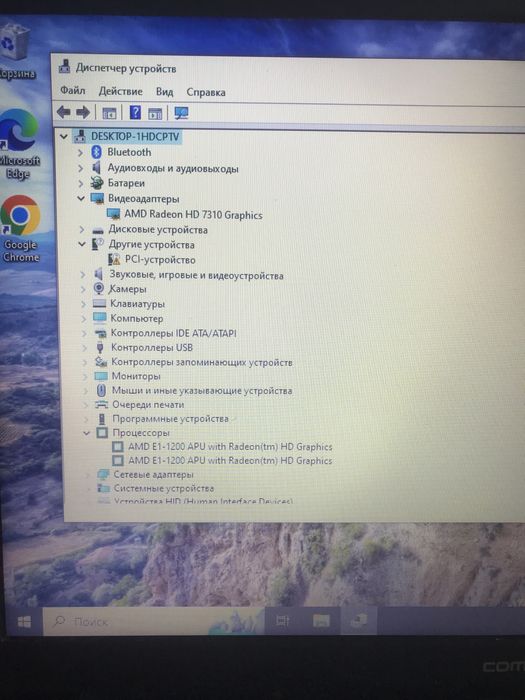The image size is (525, 700).
Task: Click the mouse icon beside Мыши и иные указывающие устройства
Action: tap(101, 391)
